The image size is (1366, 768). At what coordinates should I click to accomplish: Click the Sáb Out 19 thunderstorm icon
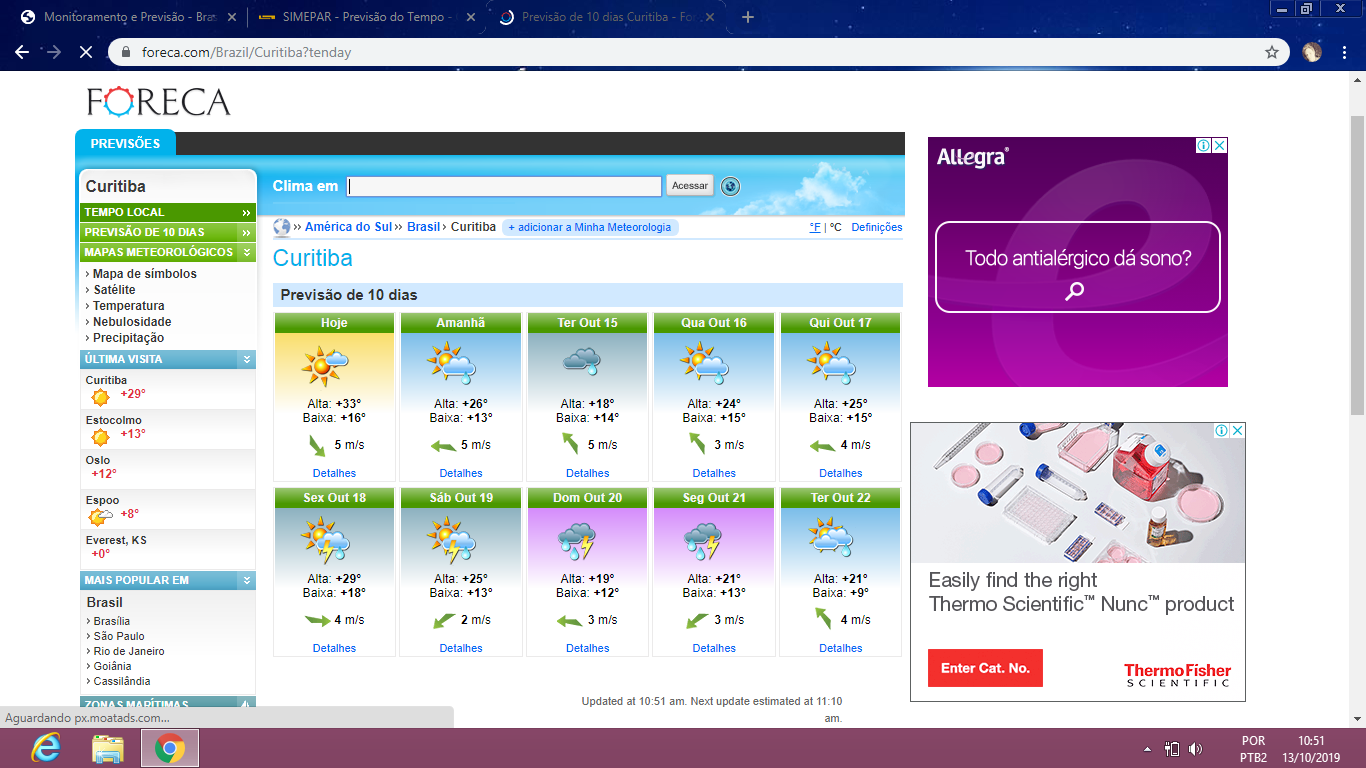coord(451,540)
